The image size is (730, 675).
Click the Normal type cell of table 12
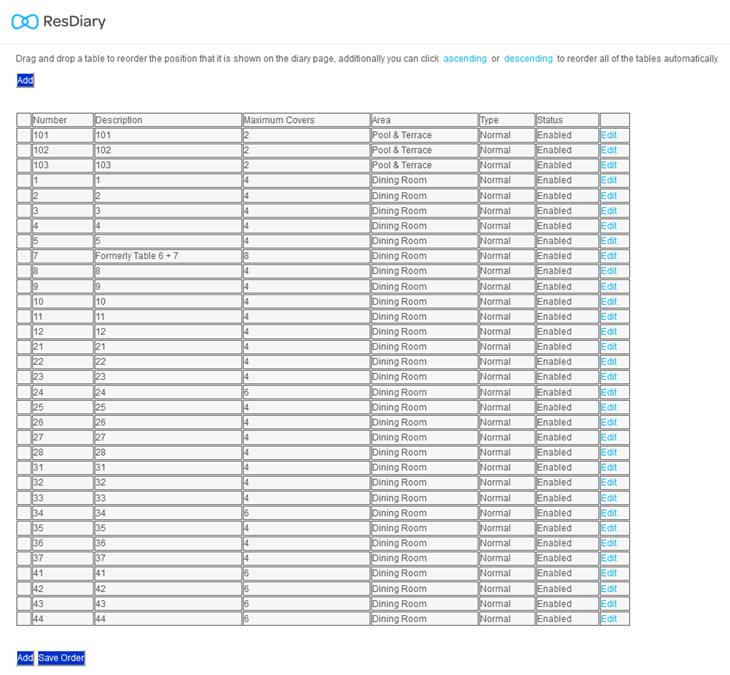click(x=507, y=331)
